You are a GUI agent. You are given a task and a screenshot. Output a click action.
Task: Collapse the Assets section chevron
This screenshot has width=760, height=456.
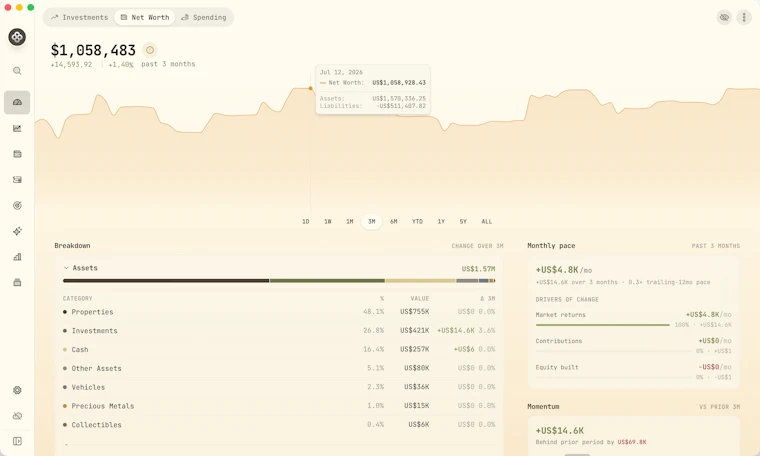pos(66,268)
